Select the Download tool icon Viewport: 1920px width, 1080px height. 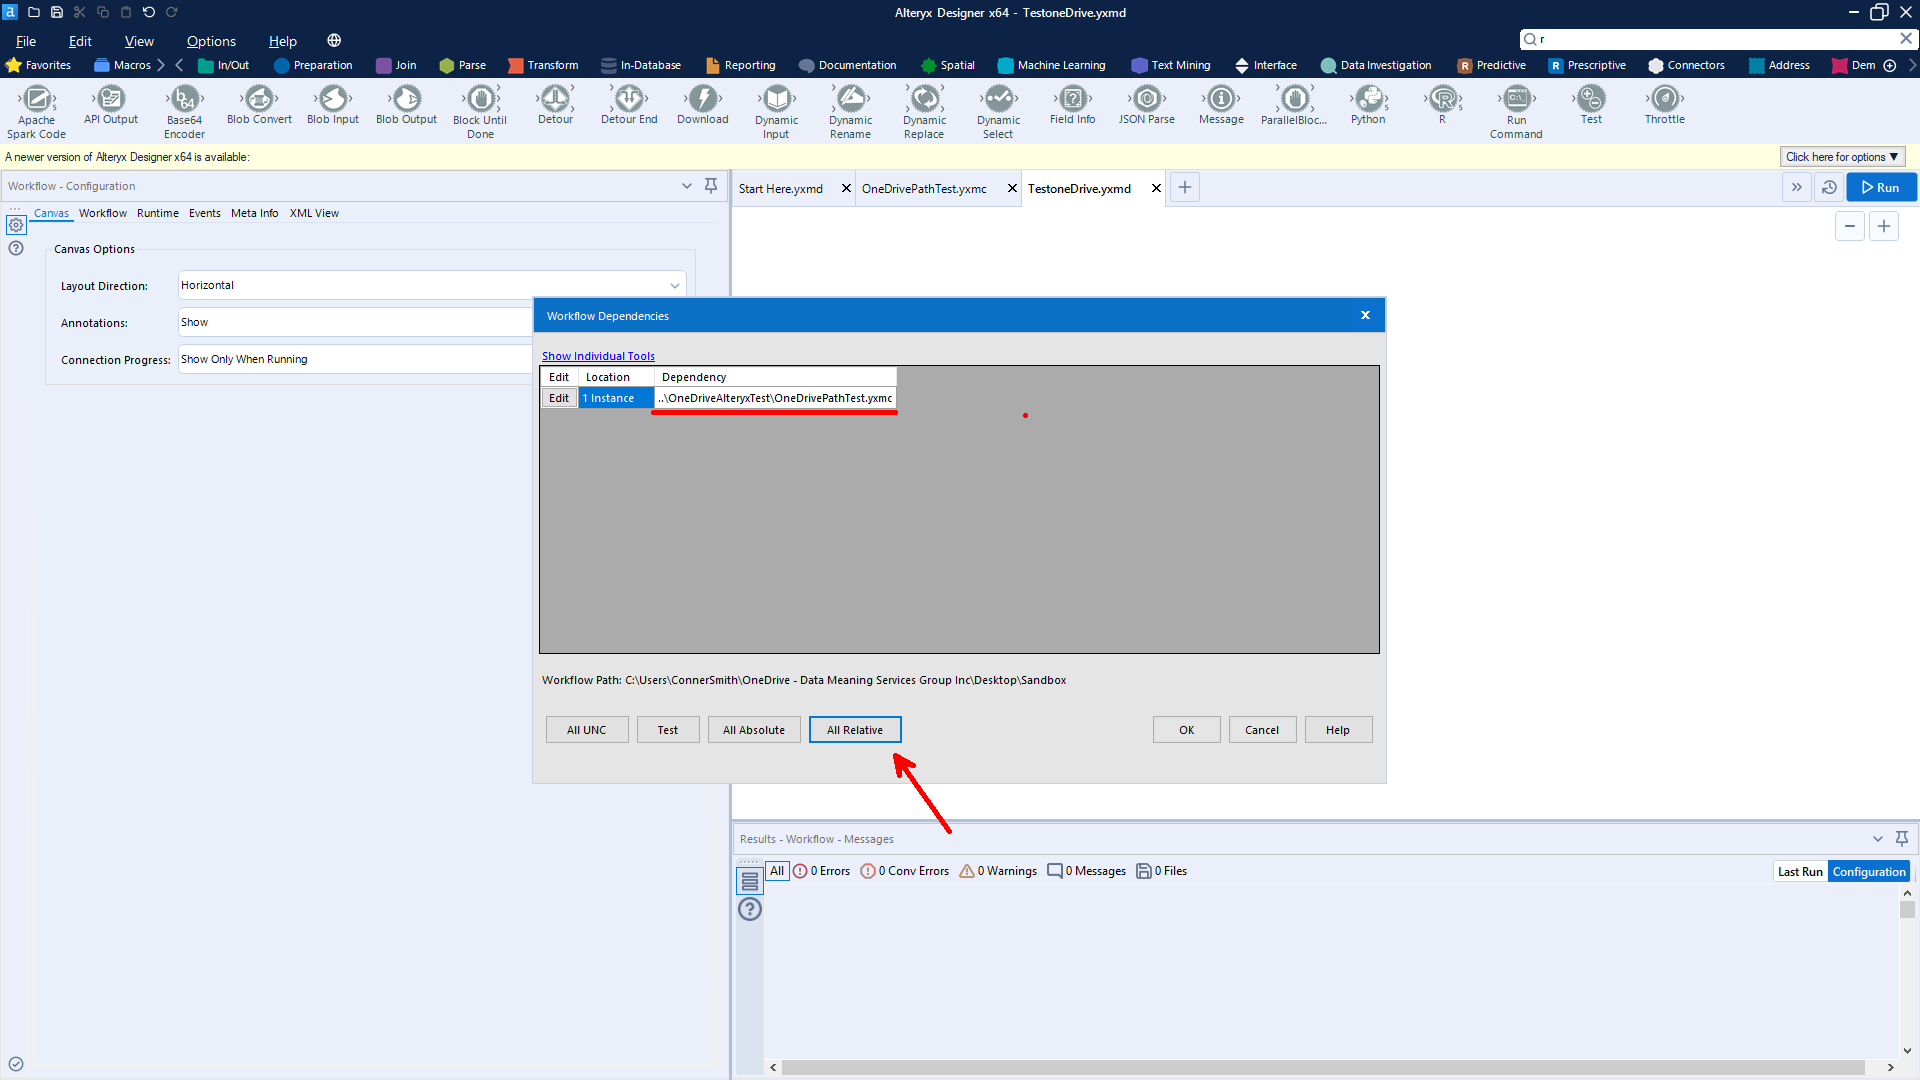pyautogui.click(x=703, y=99)
